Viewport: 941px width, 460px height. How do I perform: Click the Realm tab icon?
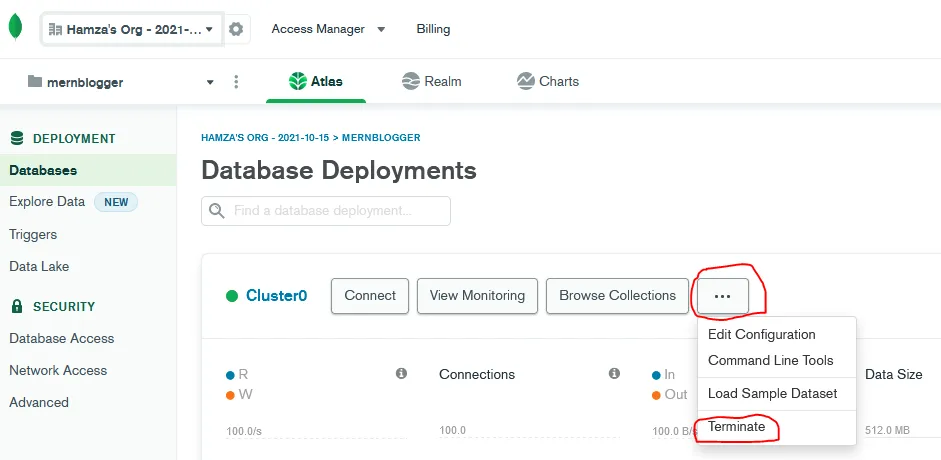(410, 81)
